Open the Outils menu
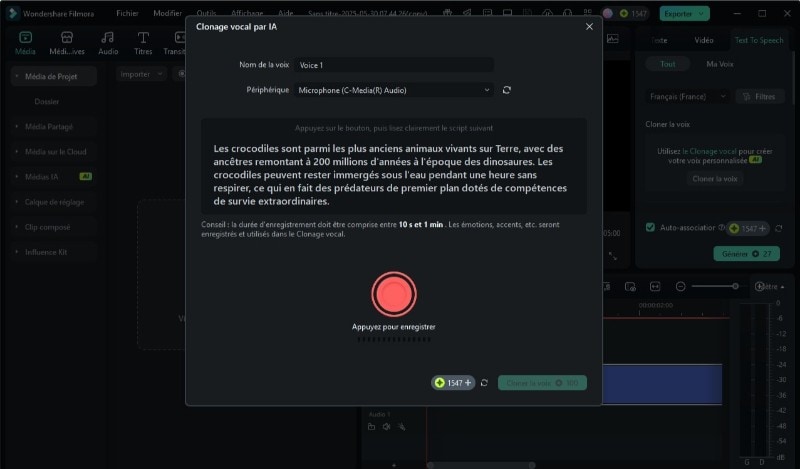 (206, 13)
